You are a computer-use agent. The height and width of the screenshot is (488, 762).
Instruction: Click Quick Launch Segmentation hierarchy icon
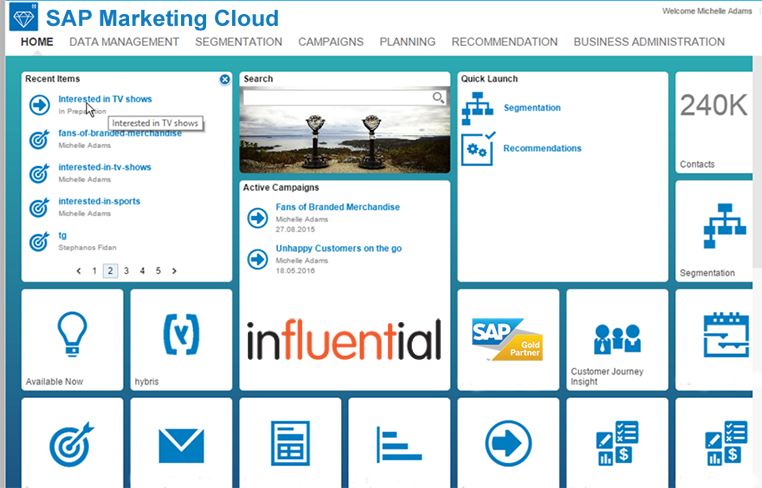tap(477, 108)
